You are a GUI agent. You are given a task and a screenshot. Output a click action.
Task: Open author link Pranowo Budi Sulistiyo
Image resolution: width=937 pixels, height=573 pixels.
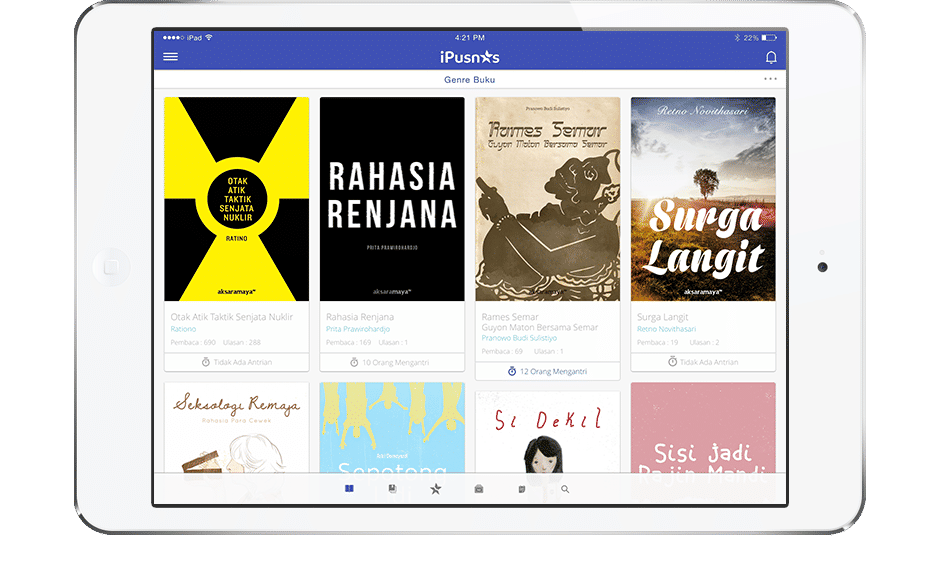click(519, 338)
